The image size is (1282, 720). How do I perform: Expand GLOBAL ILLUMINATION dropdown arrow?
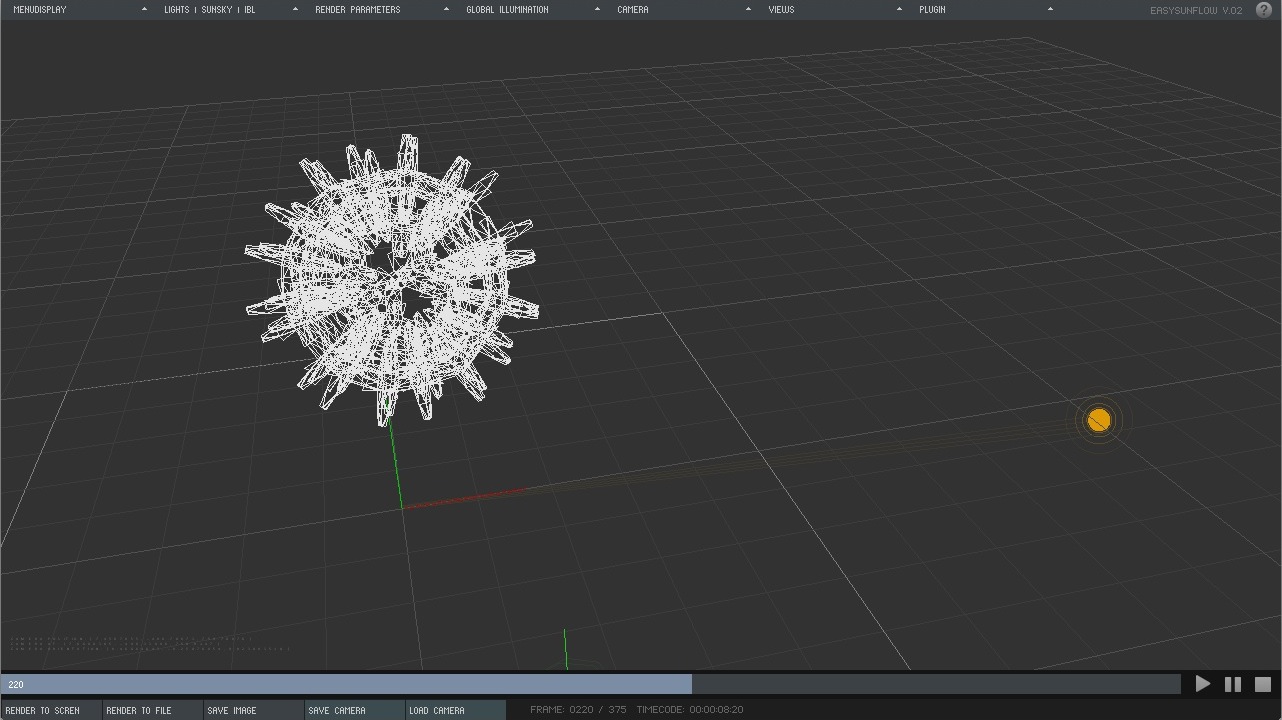597,9
